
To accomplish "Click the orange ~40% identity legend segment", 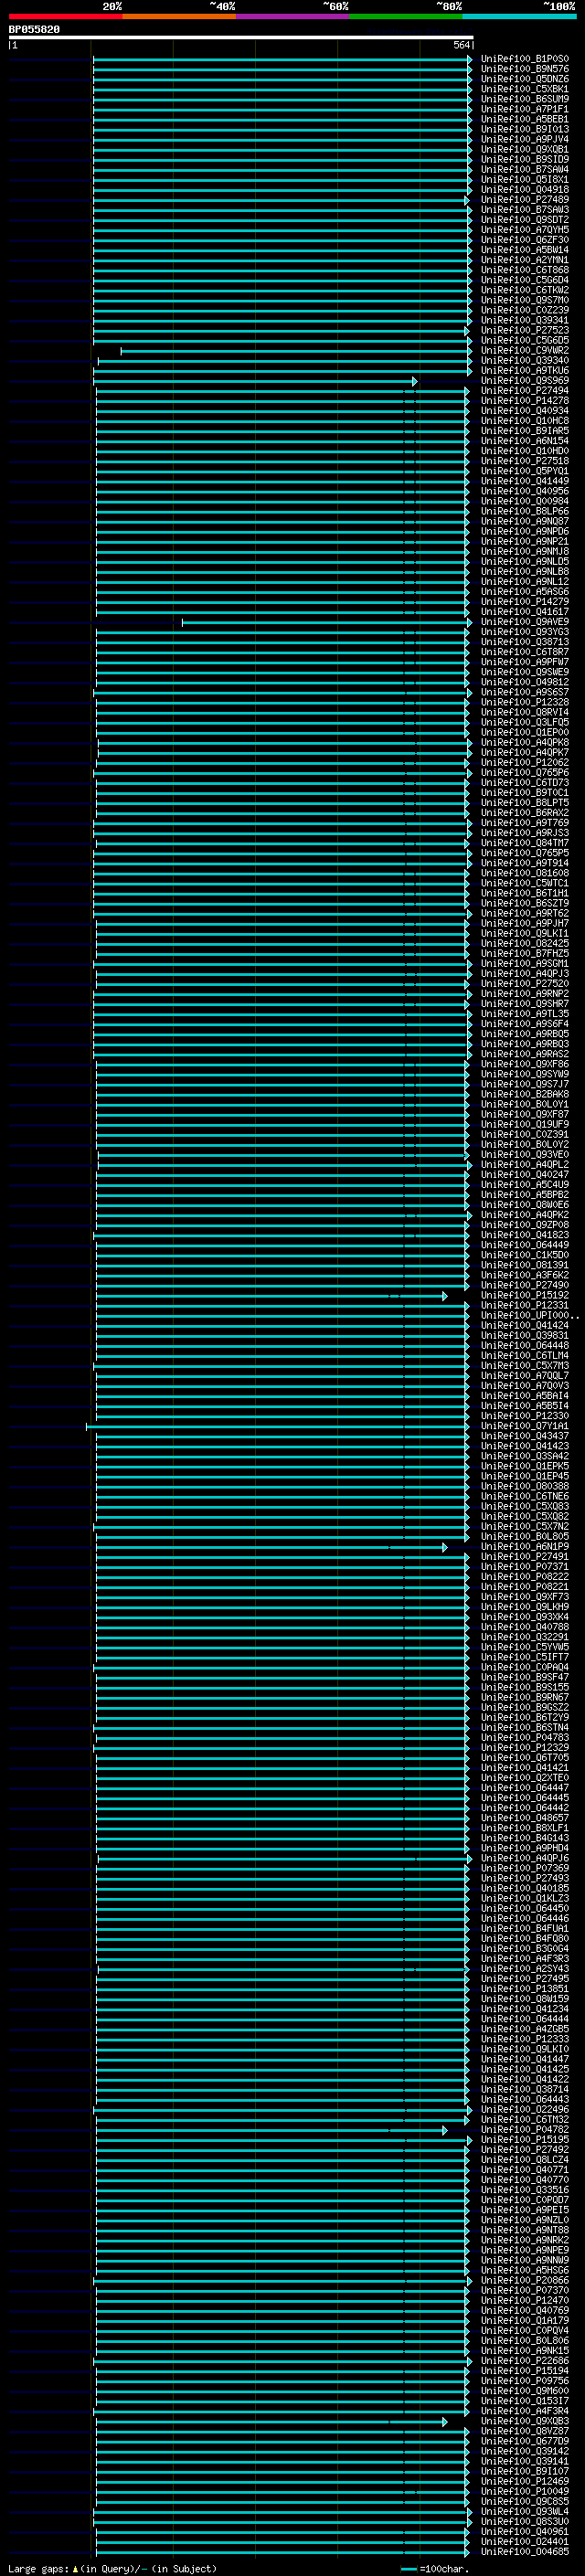I will pyautogui.click(x=179, y=16).
